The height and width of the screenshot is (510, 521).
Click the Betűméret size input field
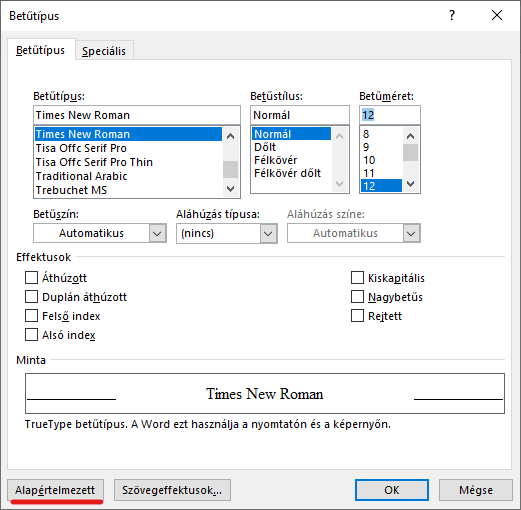point(390,115)
